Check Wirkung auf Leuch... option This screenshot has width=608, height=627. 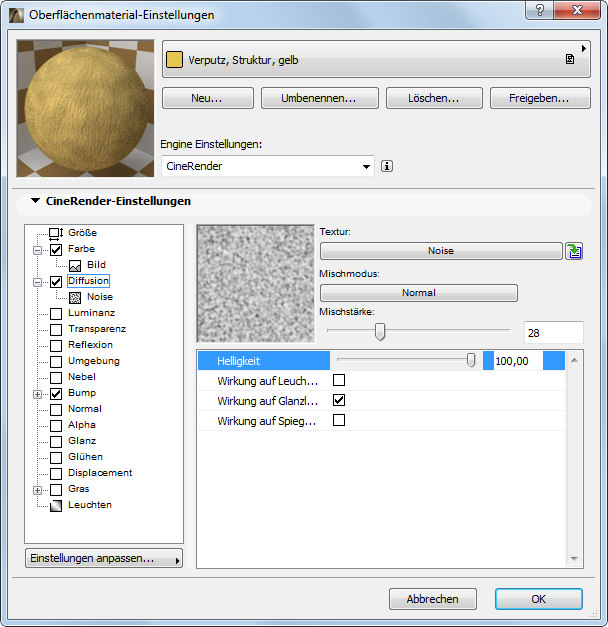point(339,380)
